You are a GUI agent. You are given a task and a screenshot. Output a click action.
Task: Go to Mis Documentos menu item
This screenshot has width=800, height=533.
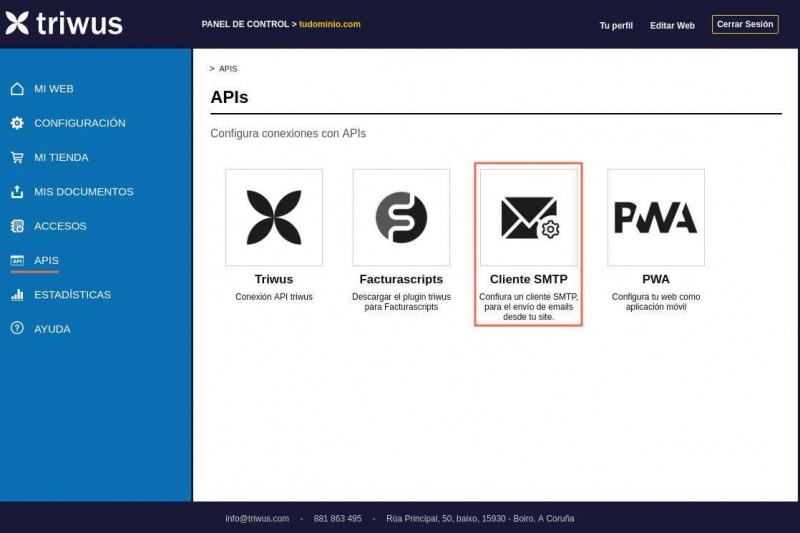[x=83, y=192]
